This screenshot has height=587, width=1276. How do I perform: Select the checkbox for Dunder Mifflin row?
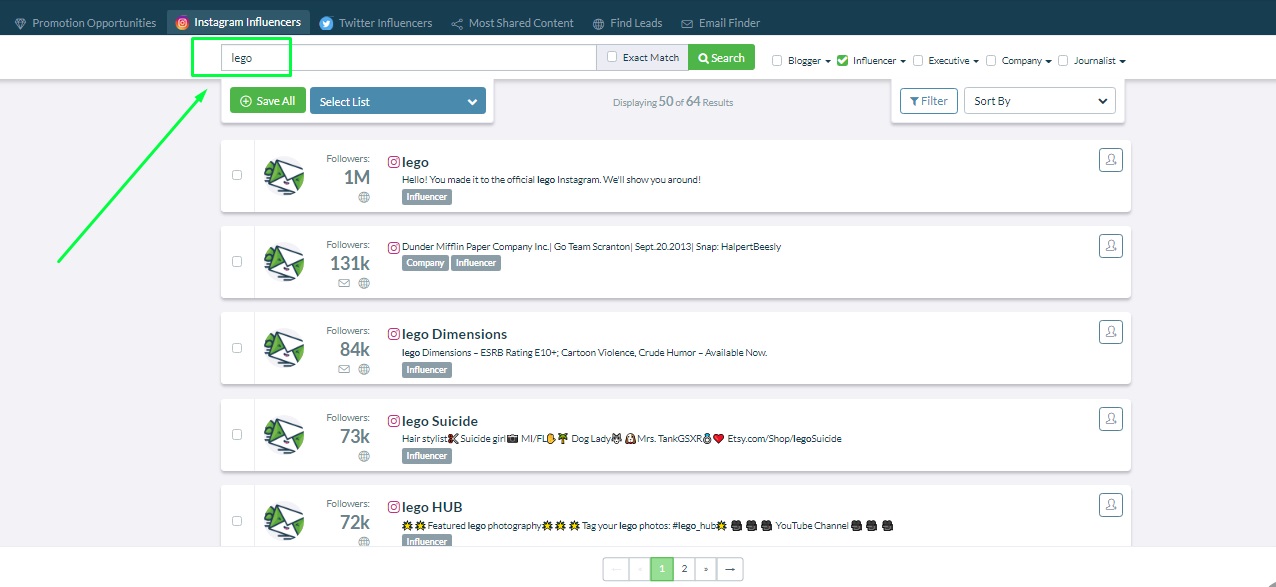[x=237, y=261]
